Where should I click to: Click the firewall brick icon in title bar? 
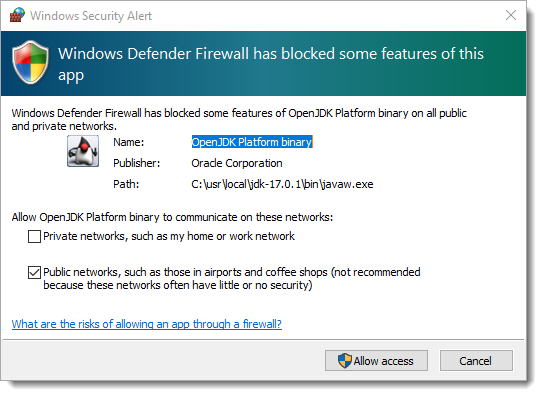tap(17, 15)
